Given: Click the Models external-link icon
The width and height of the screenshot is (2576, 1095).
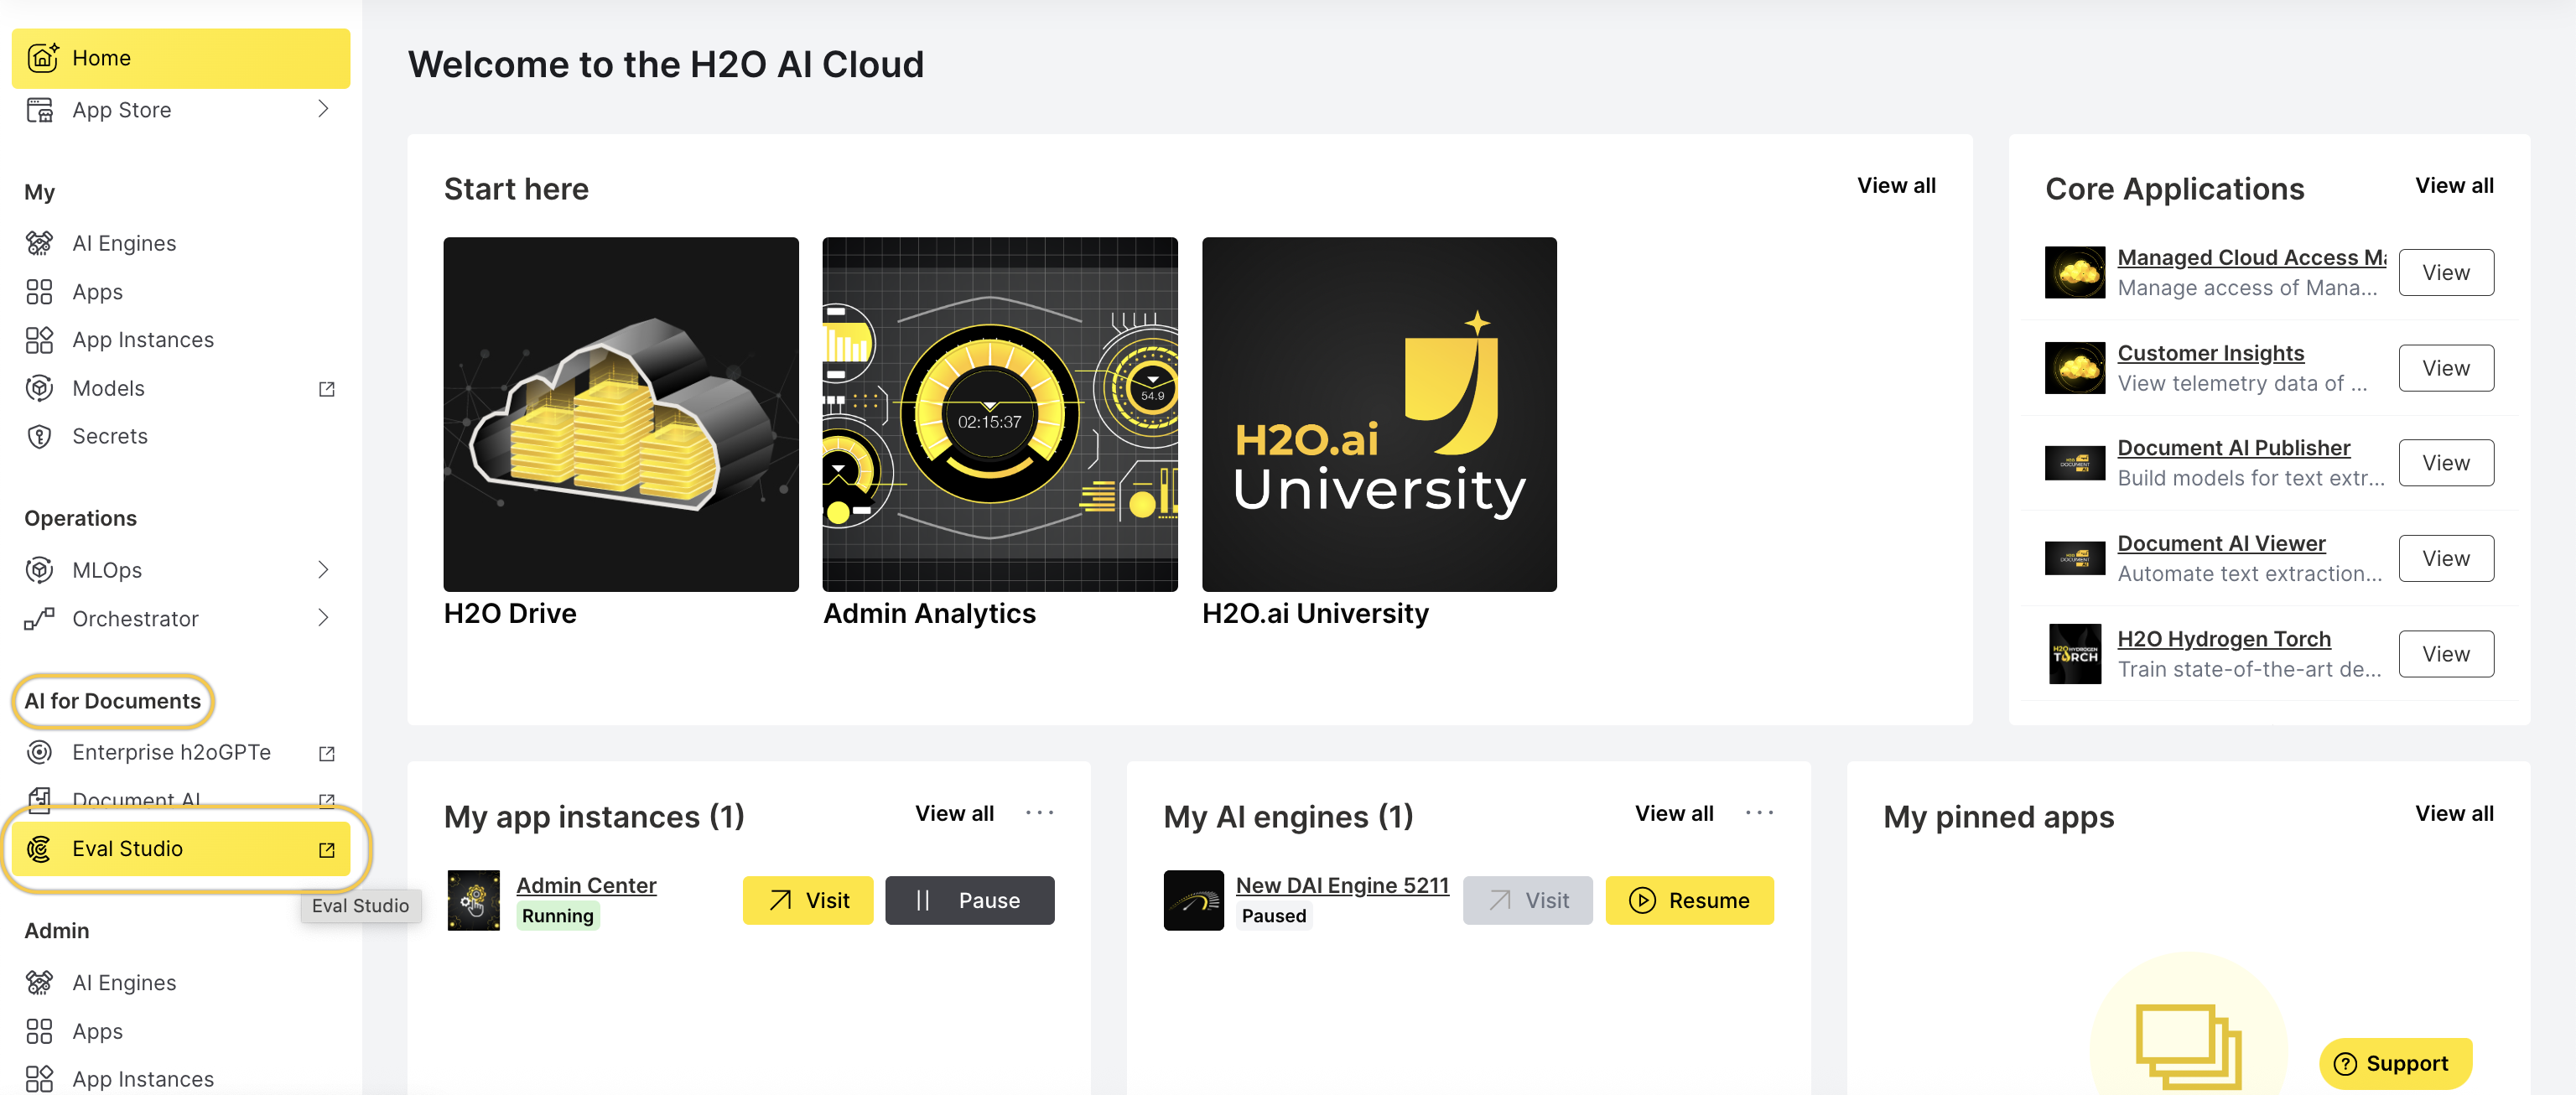Looking at the screenshot, I should coord(326,389).
